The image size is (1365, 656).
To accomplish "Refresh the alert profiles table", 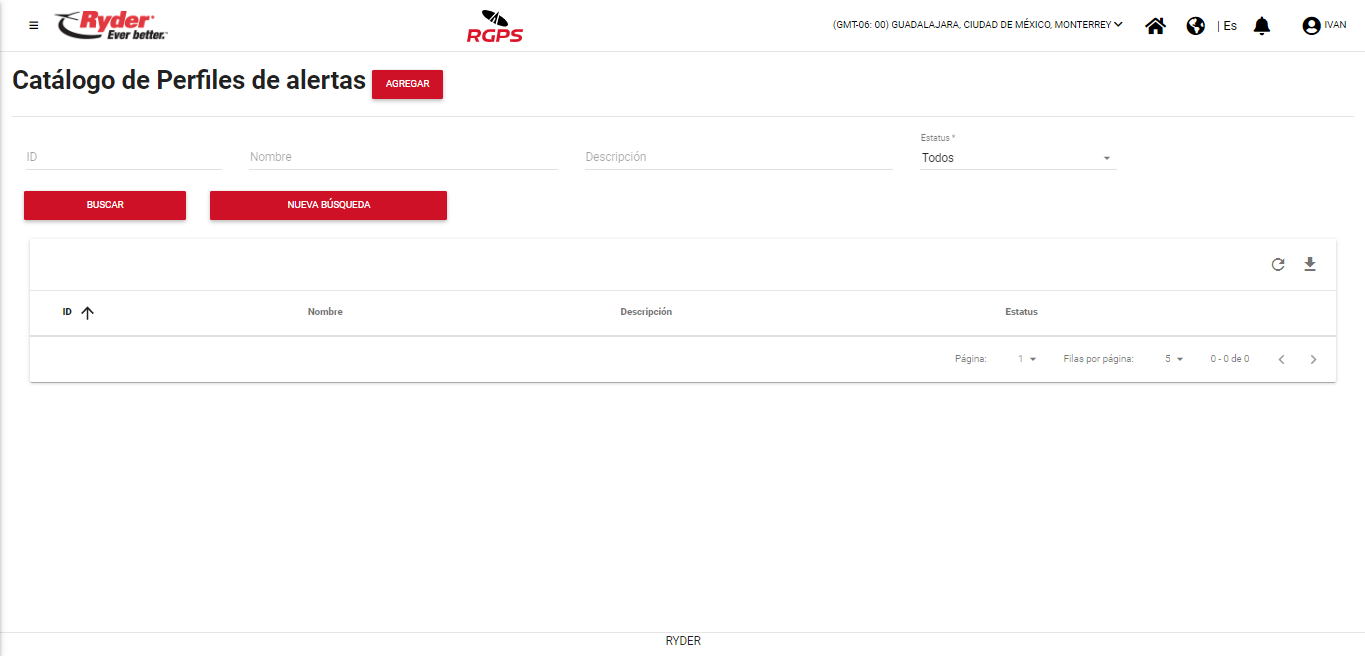I will (1277, 265).
